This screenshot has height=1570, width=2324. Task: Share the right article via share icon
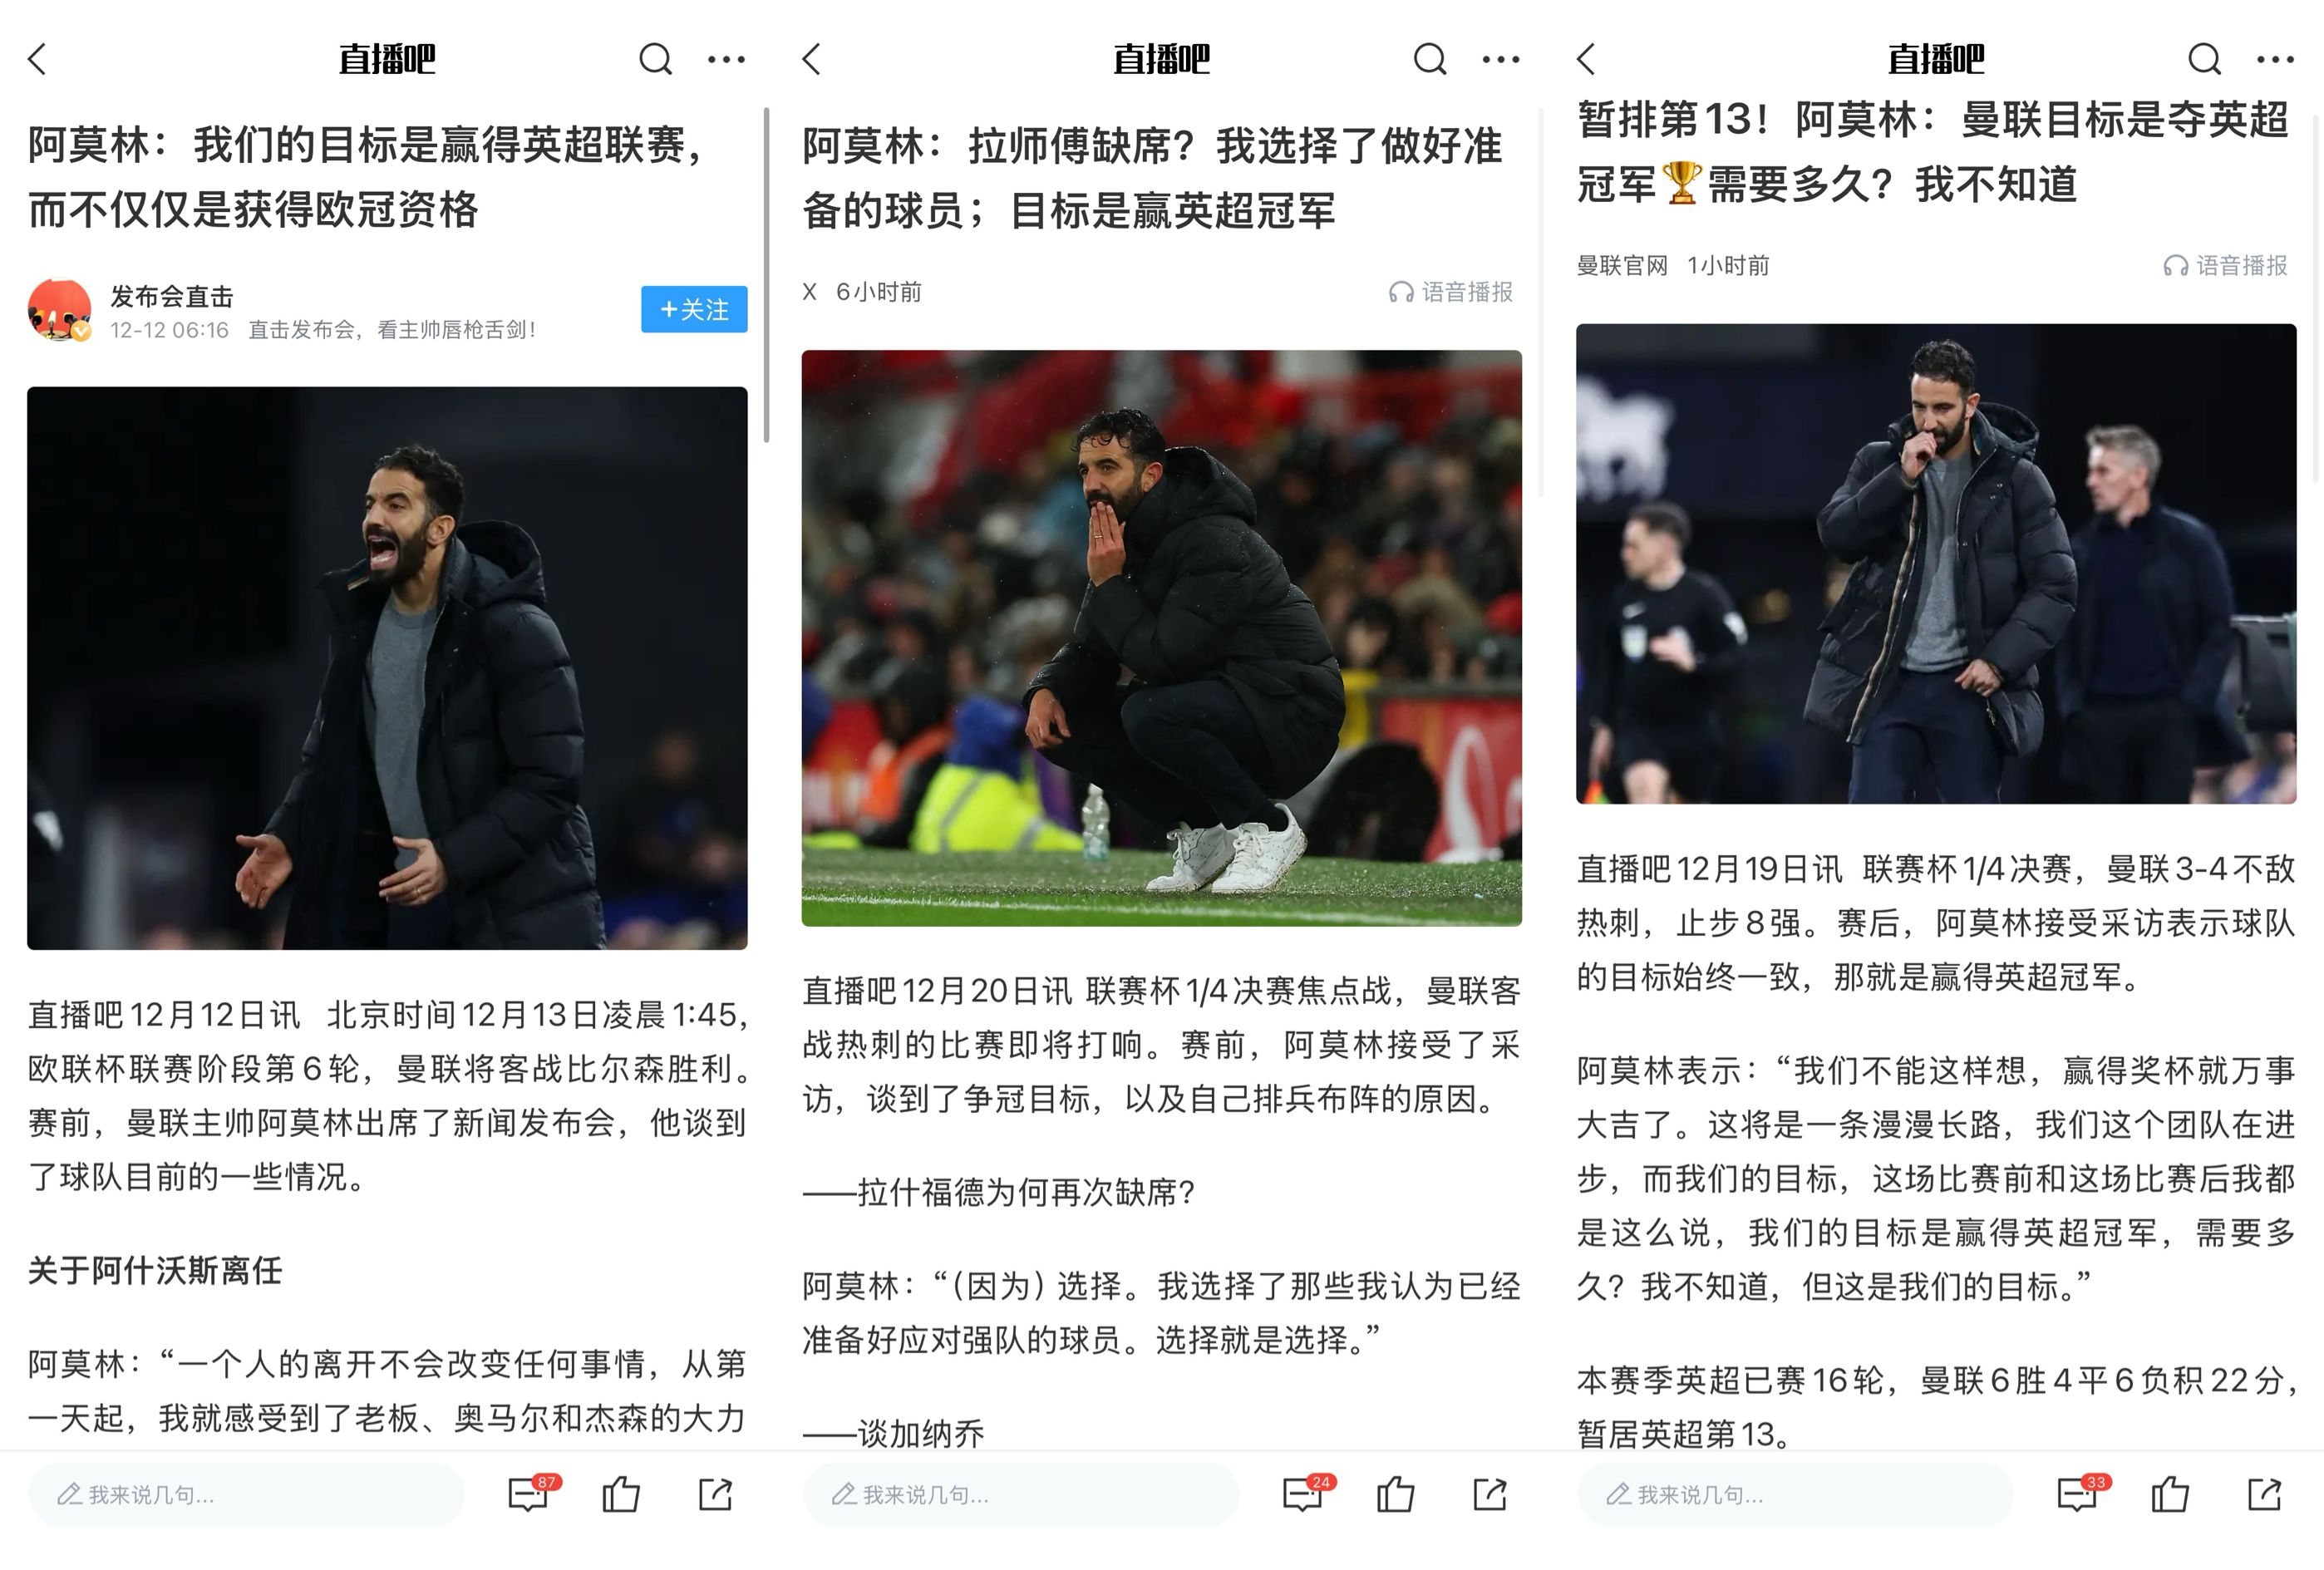[2264, 1494]
